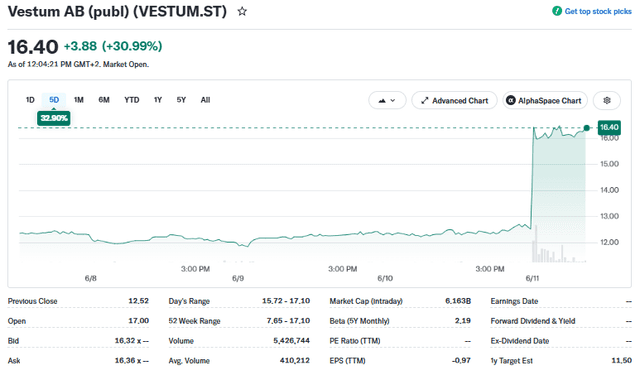Click Day's Range value 15.72 - 17.10
The width and height of the screenshot is (640, 370).
[x=286, y=301]
